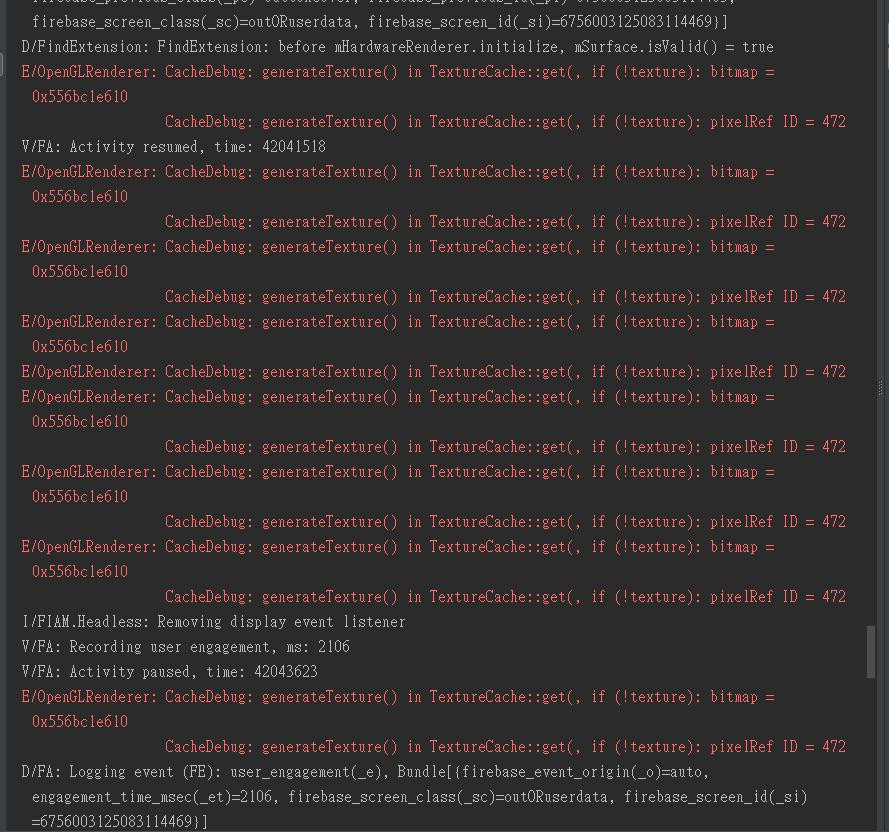Viewport: 889px width, 832px height.
Task: Select the 0x556bc1e610 address line after Activity paused
Action: (x=80, y=722)
